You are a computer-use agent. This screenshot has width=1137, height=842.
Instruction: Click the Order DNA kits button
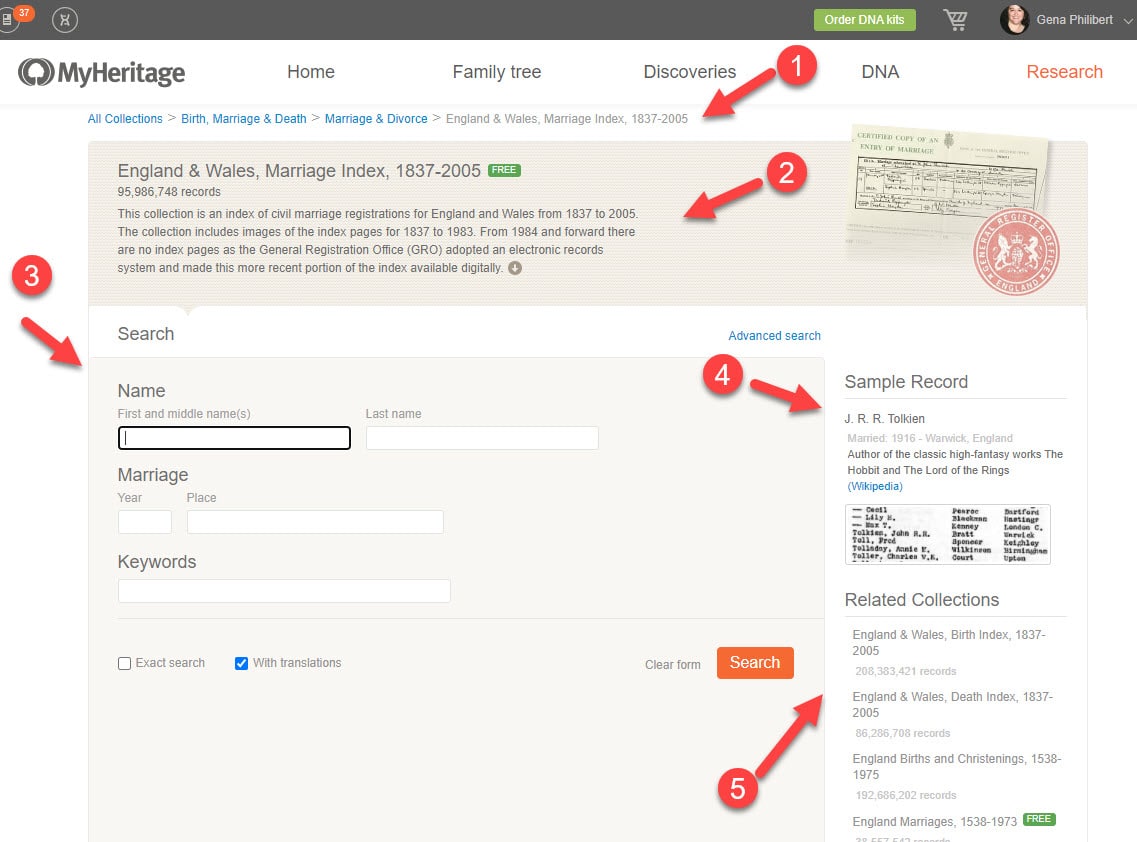[864, 20]
